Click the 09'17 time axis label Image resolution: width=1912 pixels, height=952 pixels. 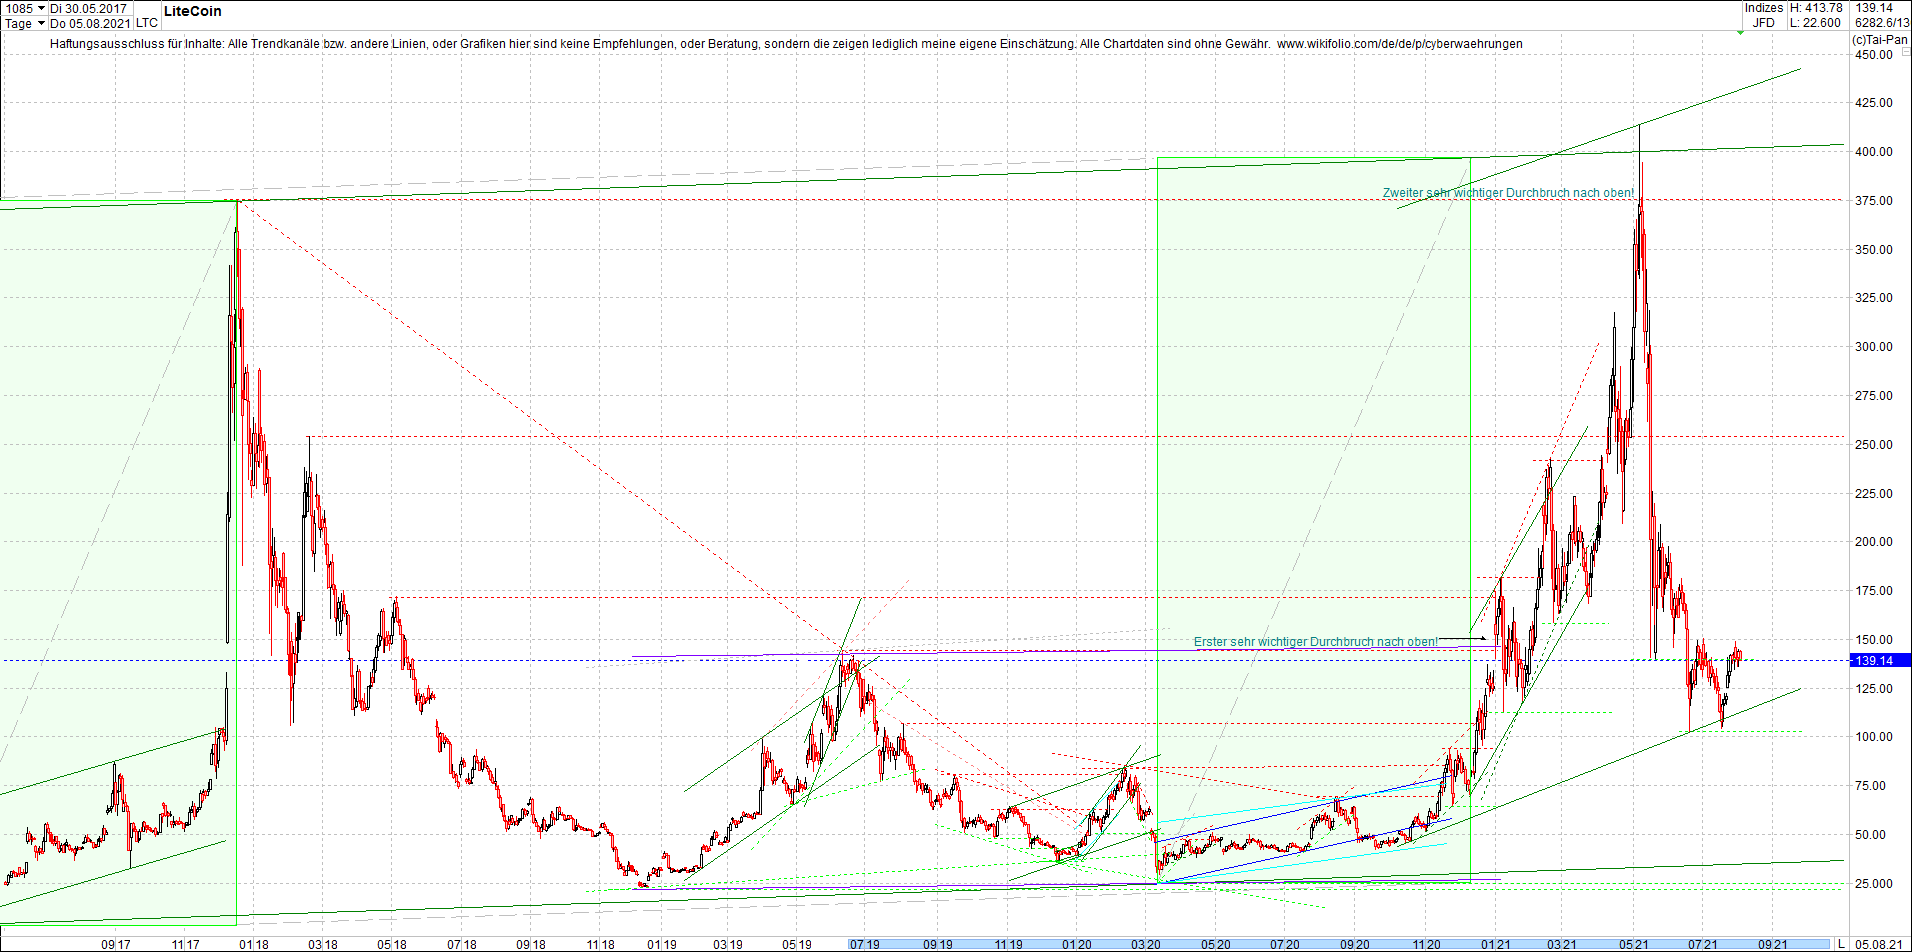(x=116, y=944)
